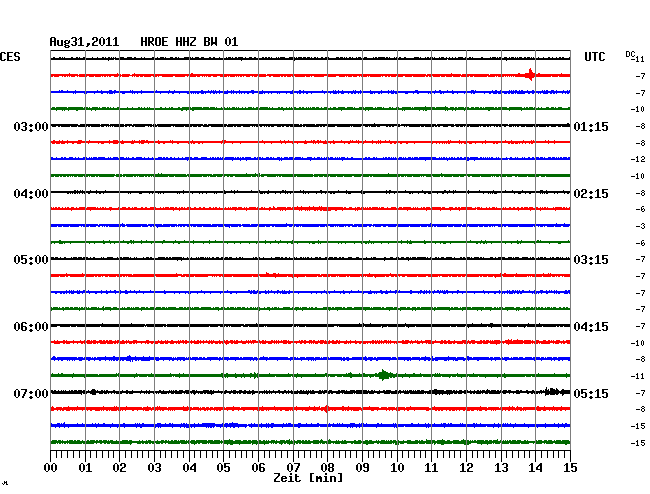
Task: Select minute tick label 03
Action: pyautogui.click(x=154, y=468)
